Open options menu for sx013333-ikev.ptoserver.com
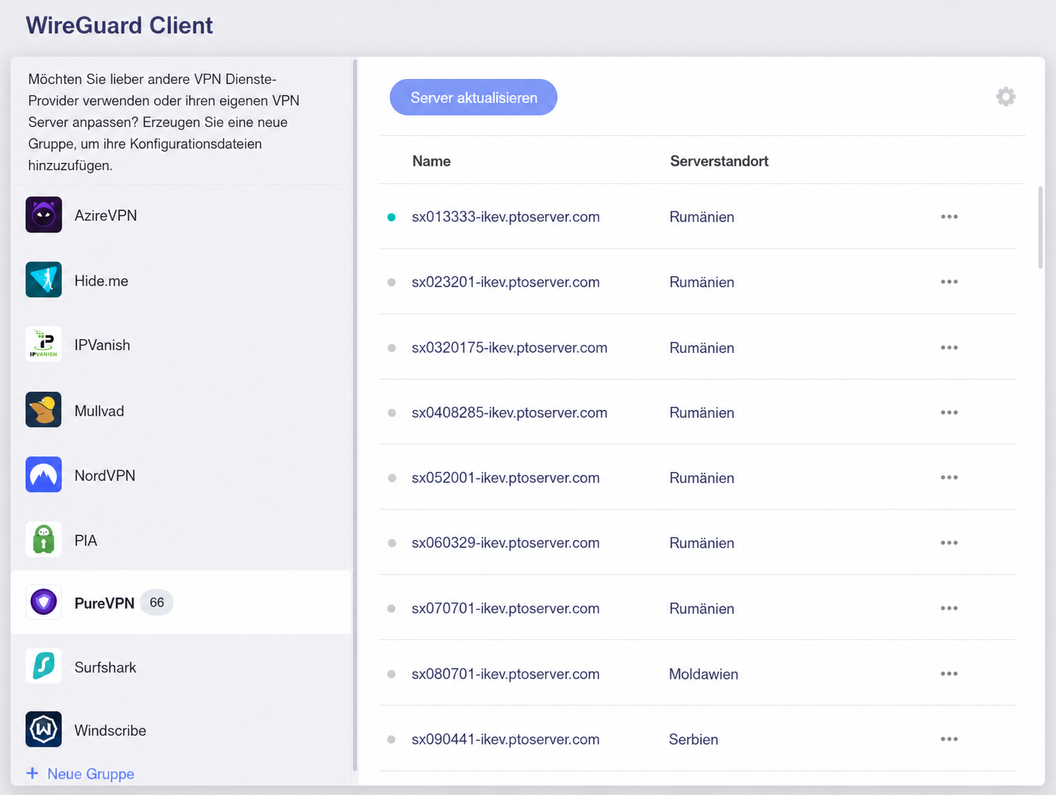 (x=949, y=217)
